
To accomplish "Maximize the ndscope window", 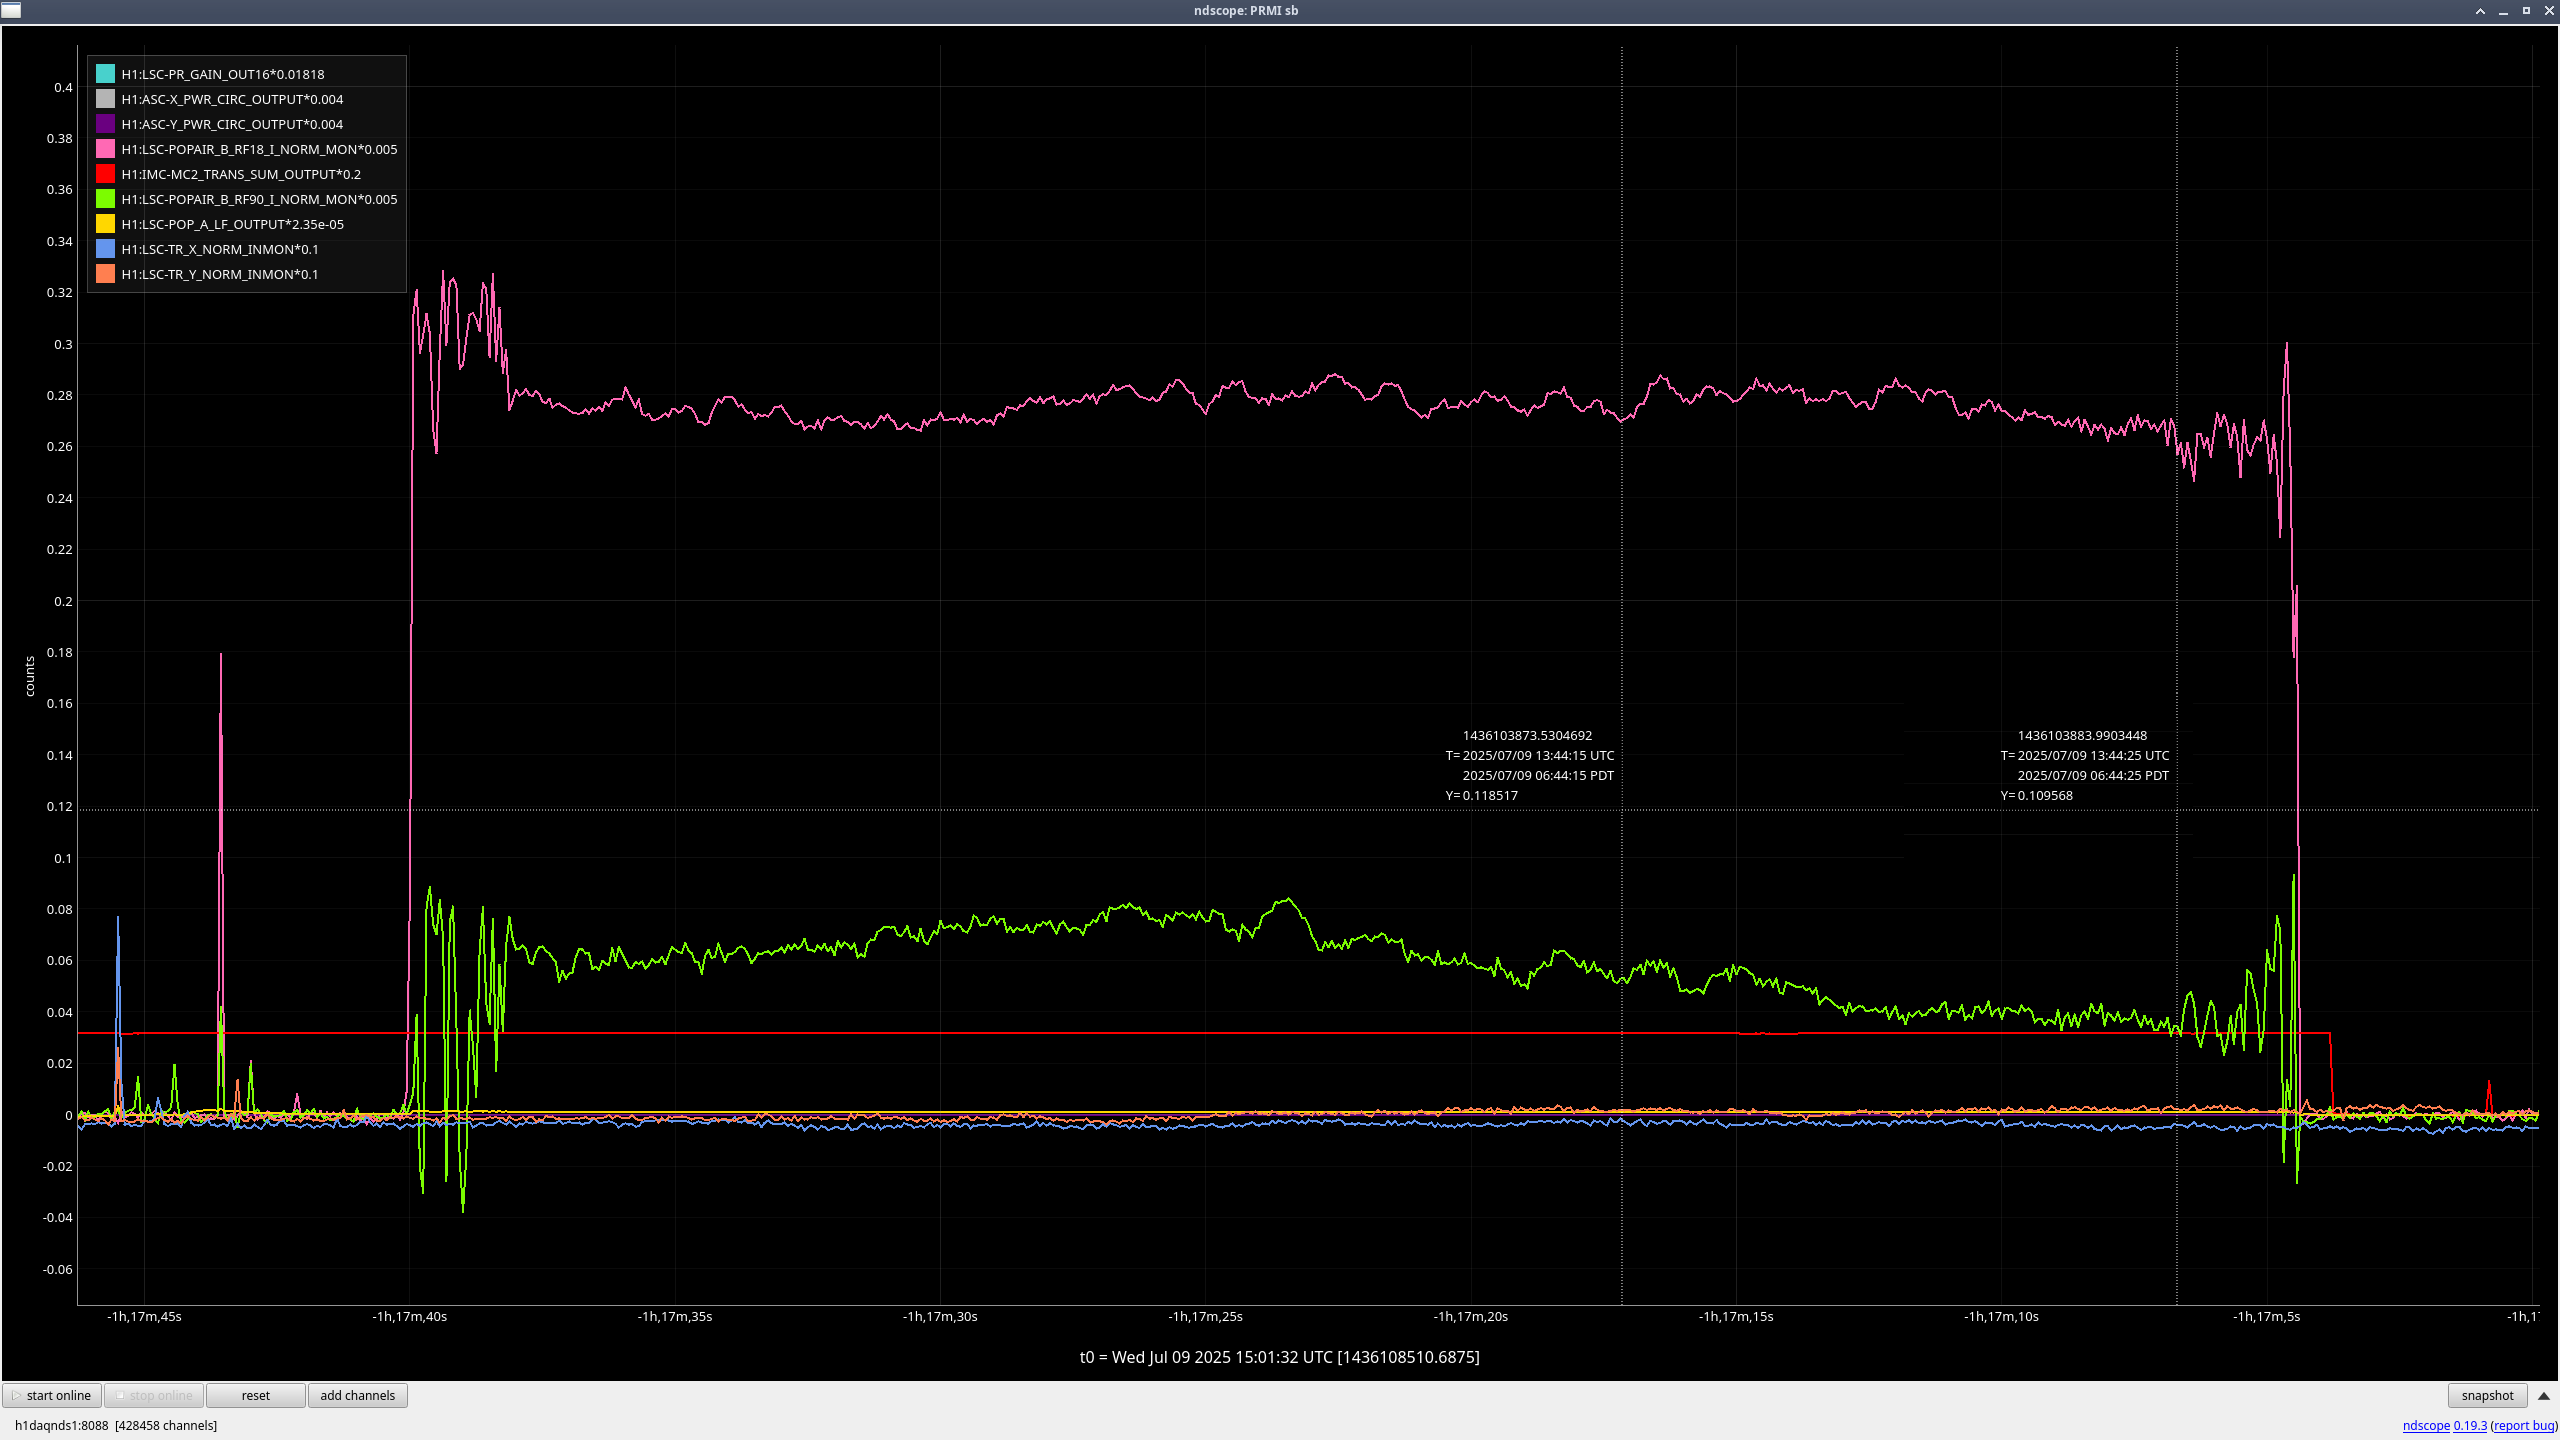I will [x=2526, y=10].
